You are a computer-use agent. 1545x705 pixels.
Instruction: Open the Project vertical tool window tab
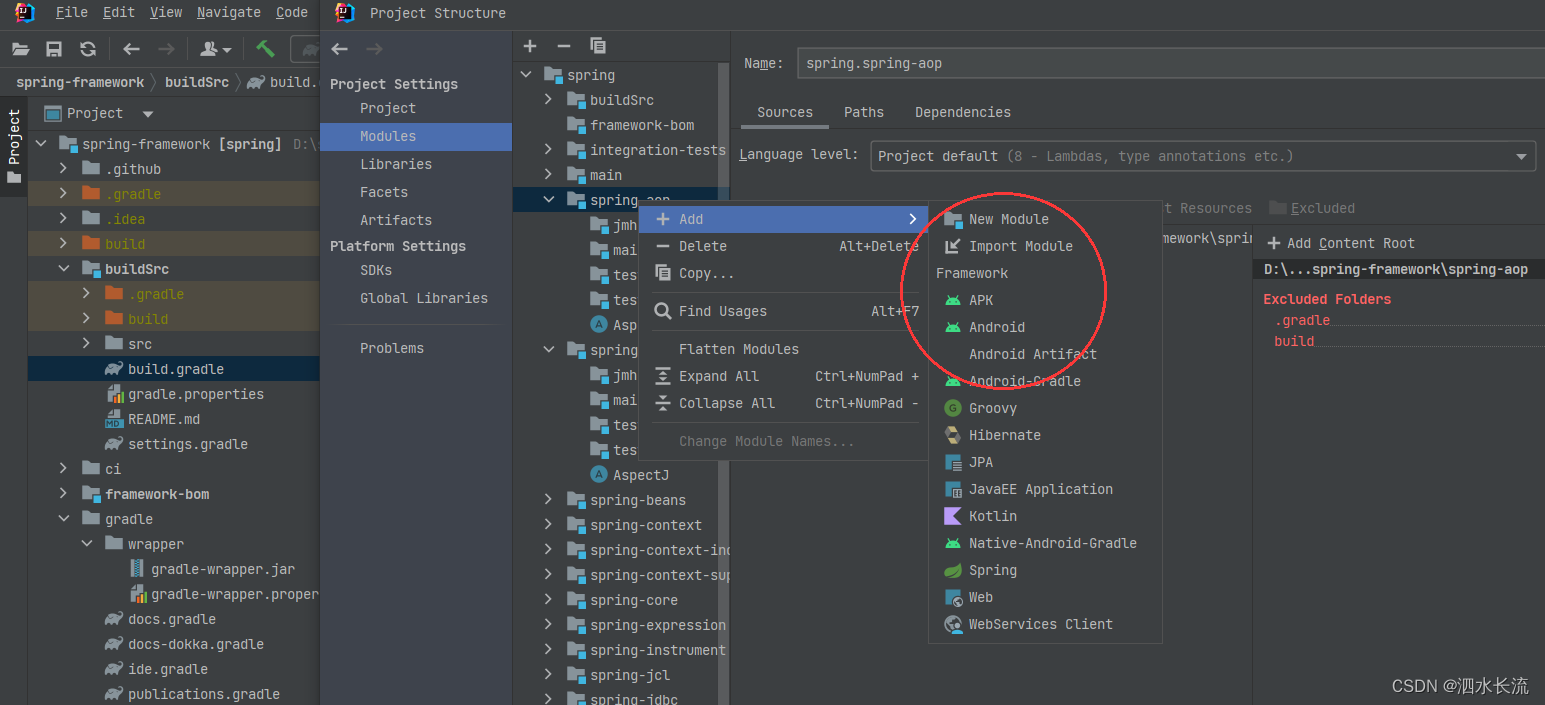[x=13, y=147]
